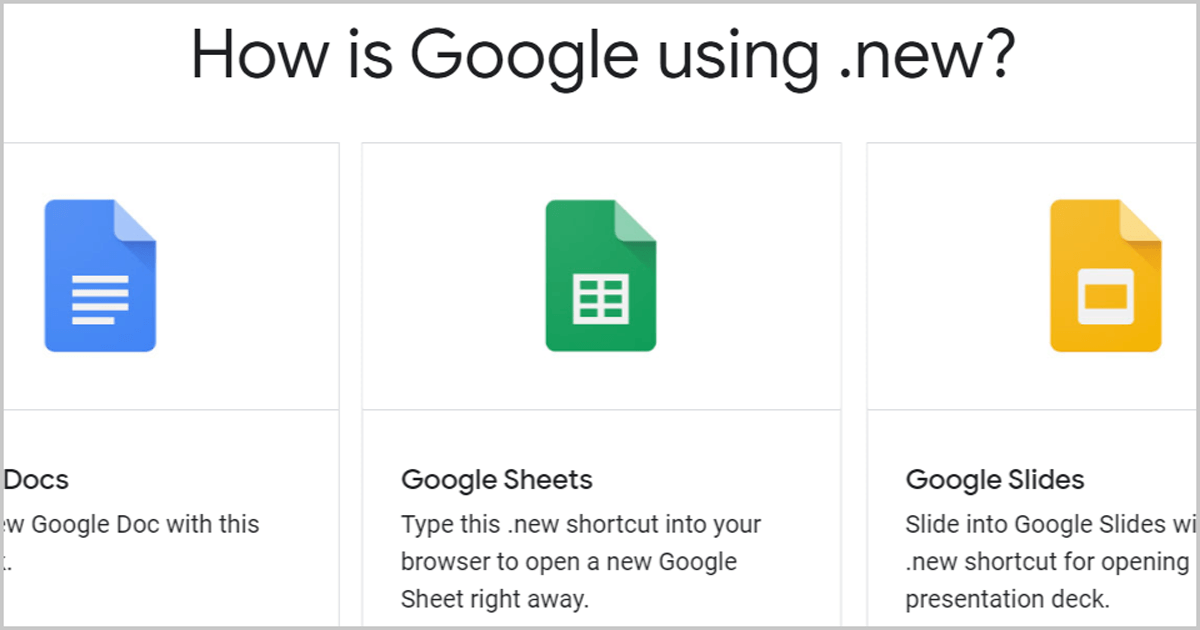
Task: Open the Google Slides card title
Action: point(995,480)
